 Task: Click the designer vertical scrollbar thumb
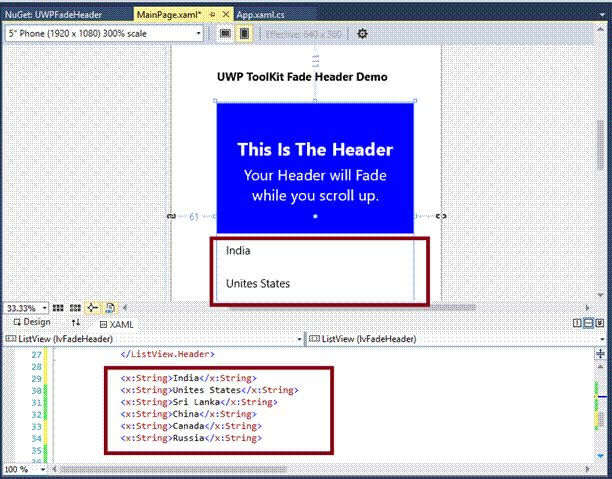point(600,144)
